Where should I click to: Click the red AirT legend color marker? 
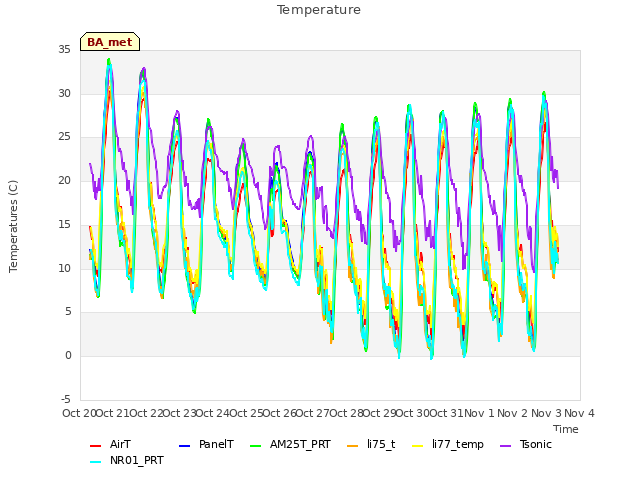coord(95,446)
